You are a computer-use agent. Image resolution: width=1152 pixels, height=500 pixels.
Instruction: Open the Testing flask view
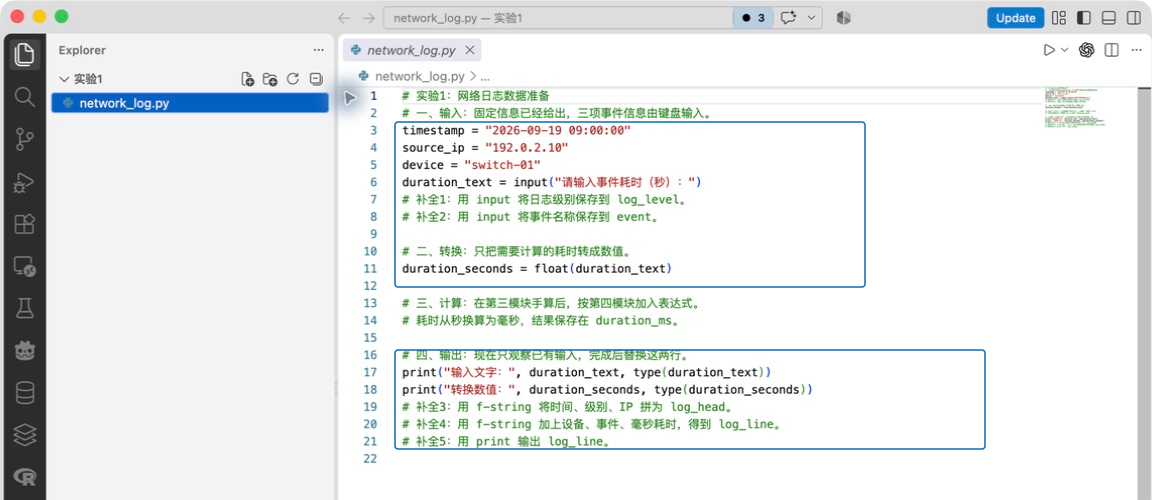click(24, 309)
